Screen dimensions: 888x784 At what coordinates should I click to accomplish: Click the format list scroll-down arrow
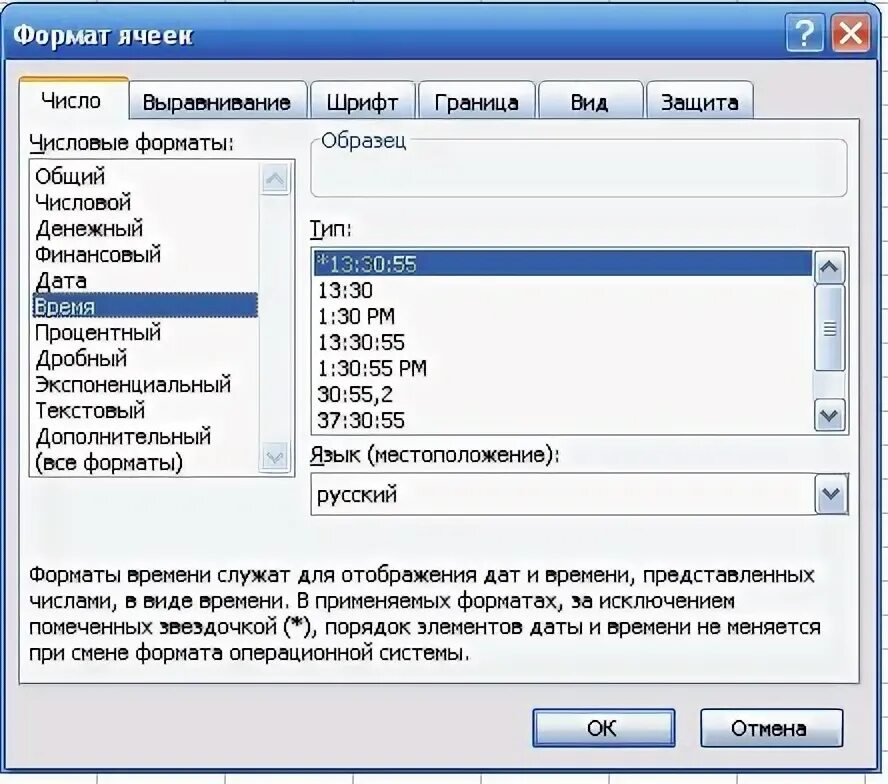[275, 457]
